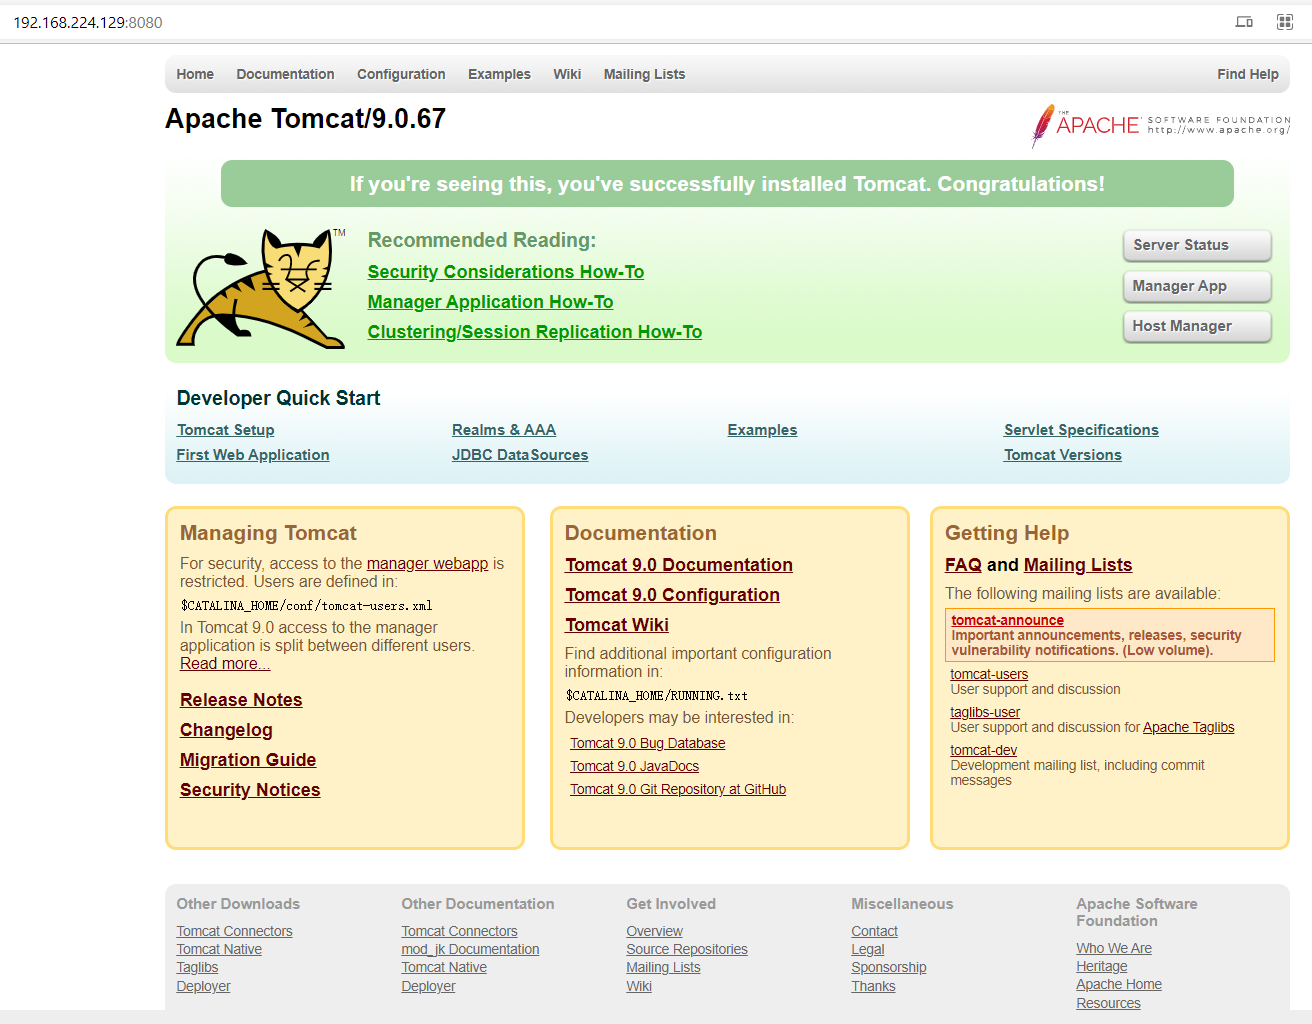Viewport: 1312px width, 1024px height.
Task: Open Deployer under Other Downloads
Action: tap(203, 986)
